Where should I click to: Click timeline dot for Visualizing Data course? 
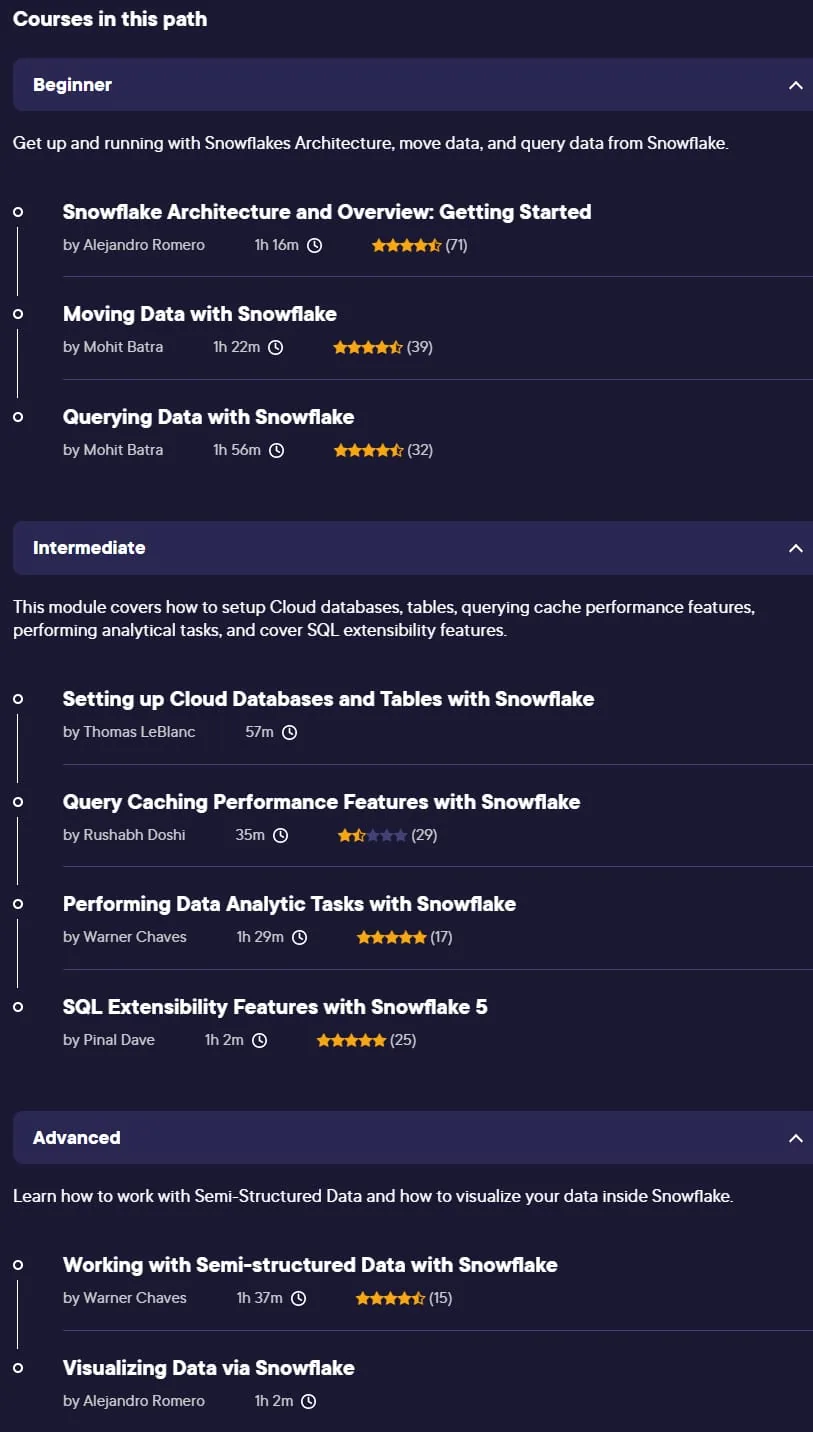[18, 1368]
